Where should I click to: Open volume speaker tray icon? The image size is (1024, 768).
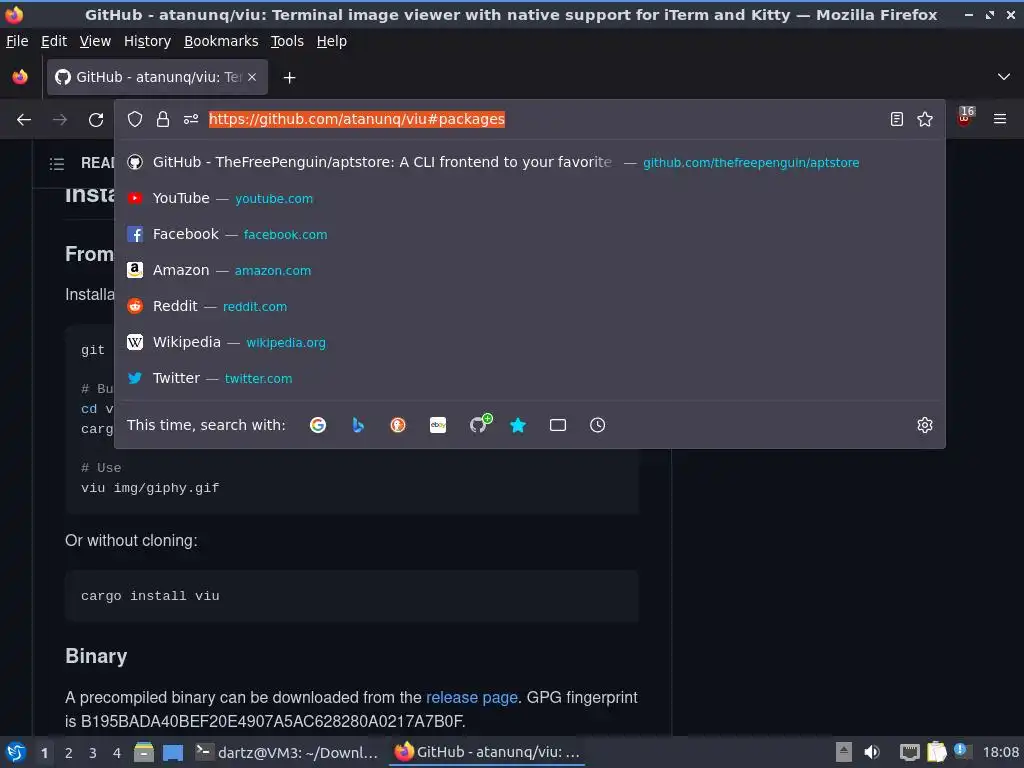click(872, 752)
